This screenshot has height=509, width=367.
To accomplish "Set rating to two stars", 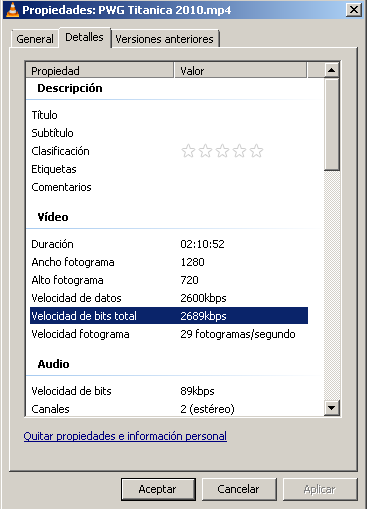I will point(205,151).
